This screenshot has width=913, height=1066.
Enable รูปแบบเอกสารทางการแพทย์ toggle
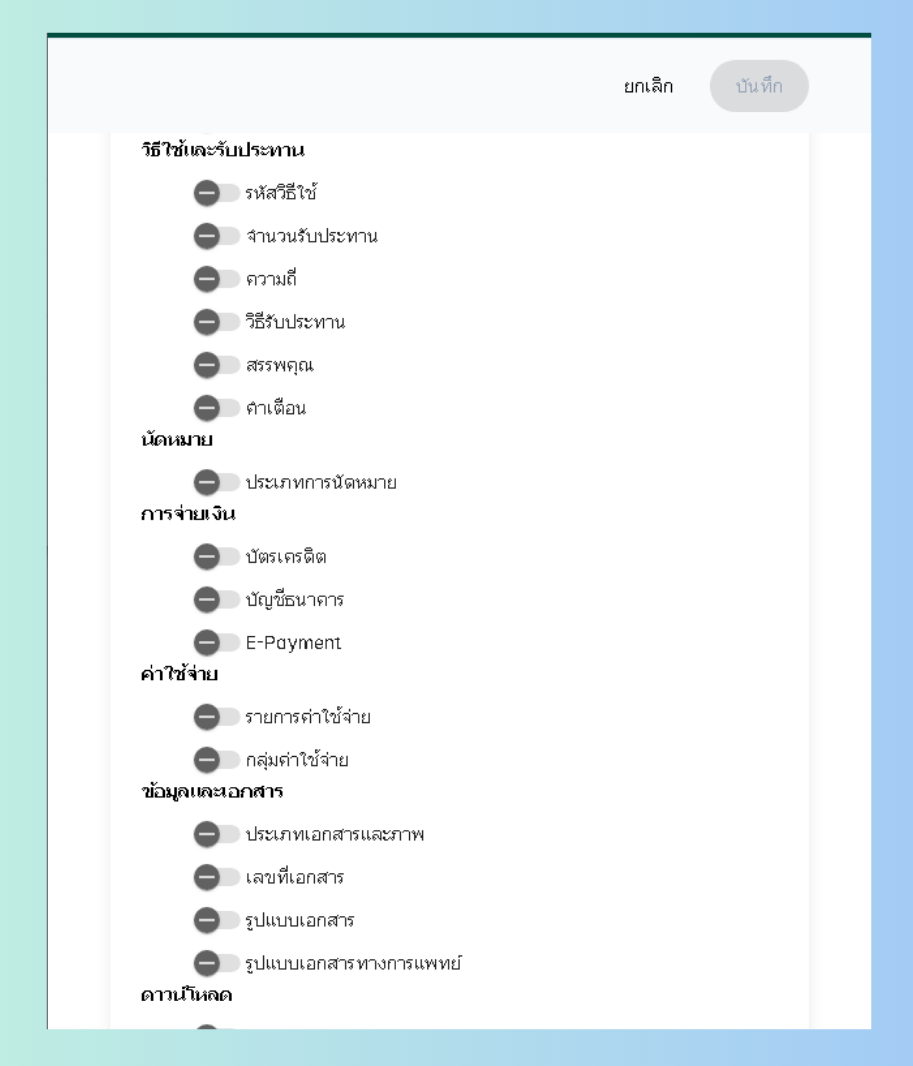click(x=217, y=963)
